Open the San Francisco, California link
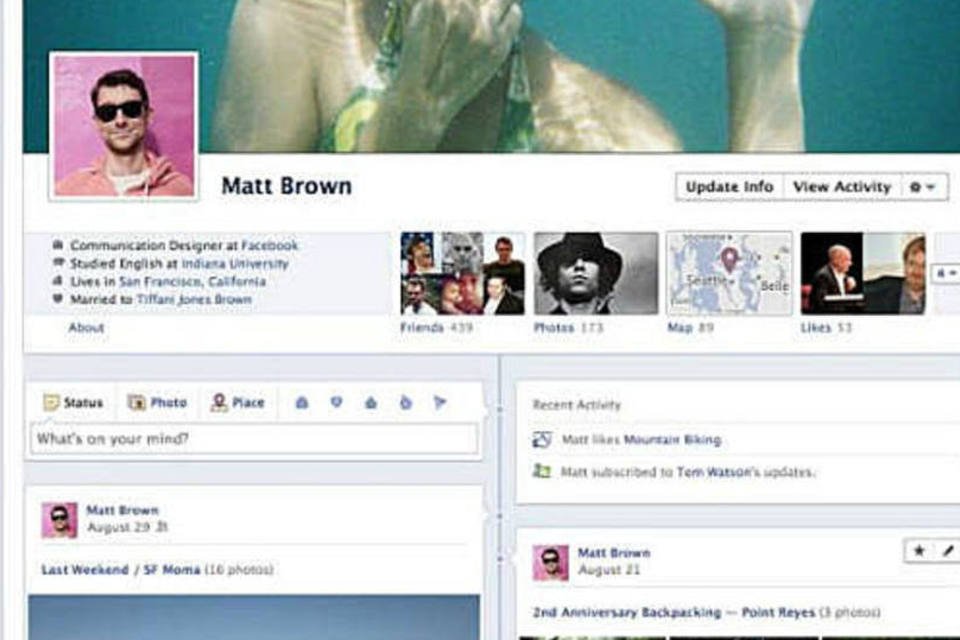 click(192, 281)
